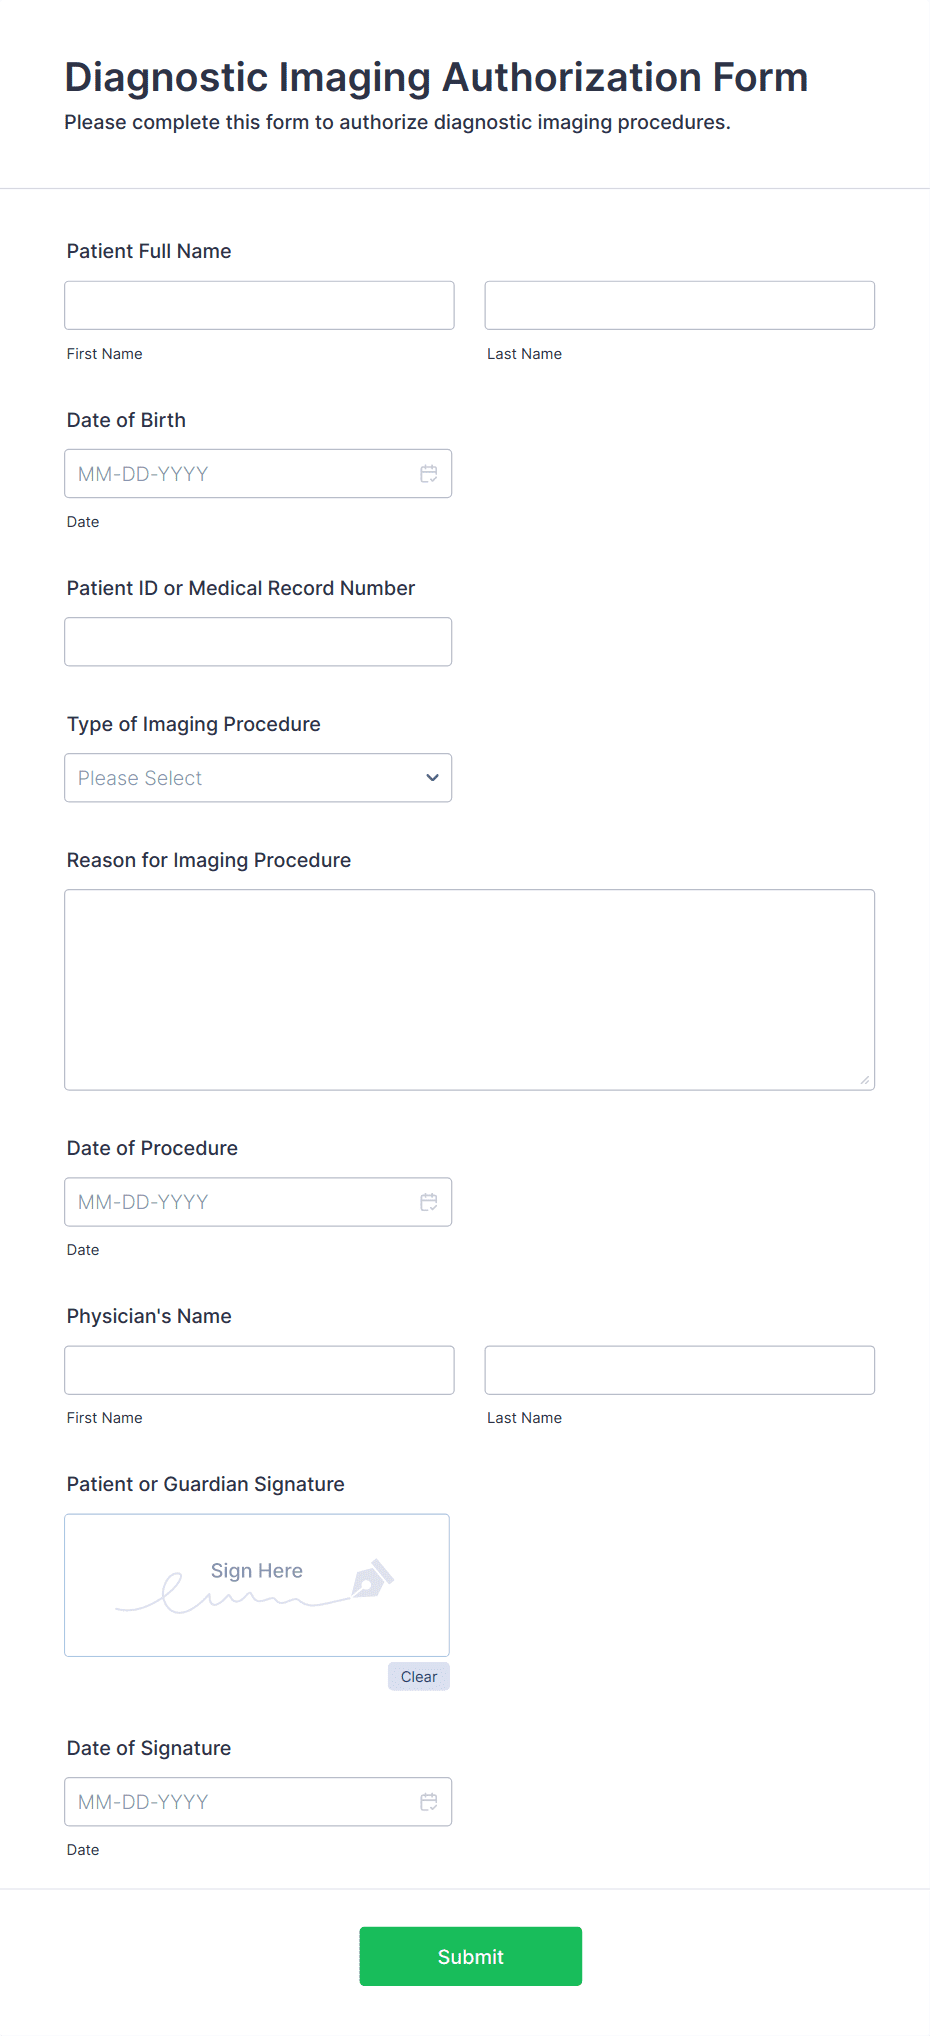Select the Reason for Imaging Procedure text area

[x=470, y=988]
